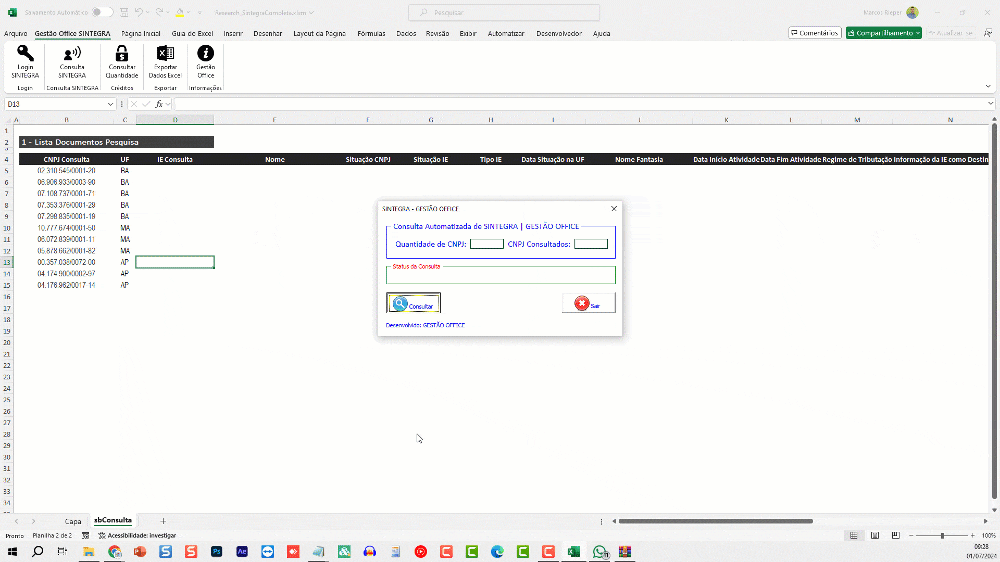The height and width of the screenshot is (562, 1000).
Task: Open the Layout da Página tab
Action: point(319,33)
